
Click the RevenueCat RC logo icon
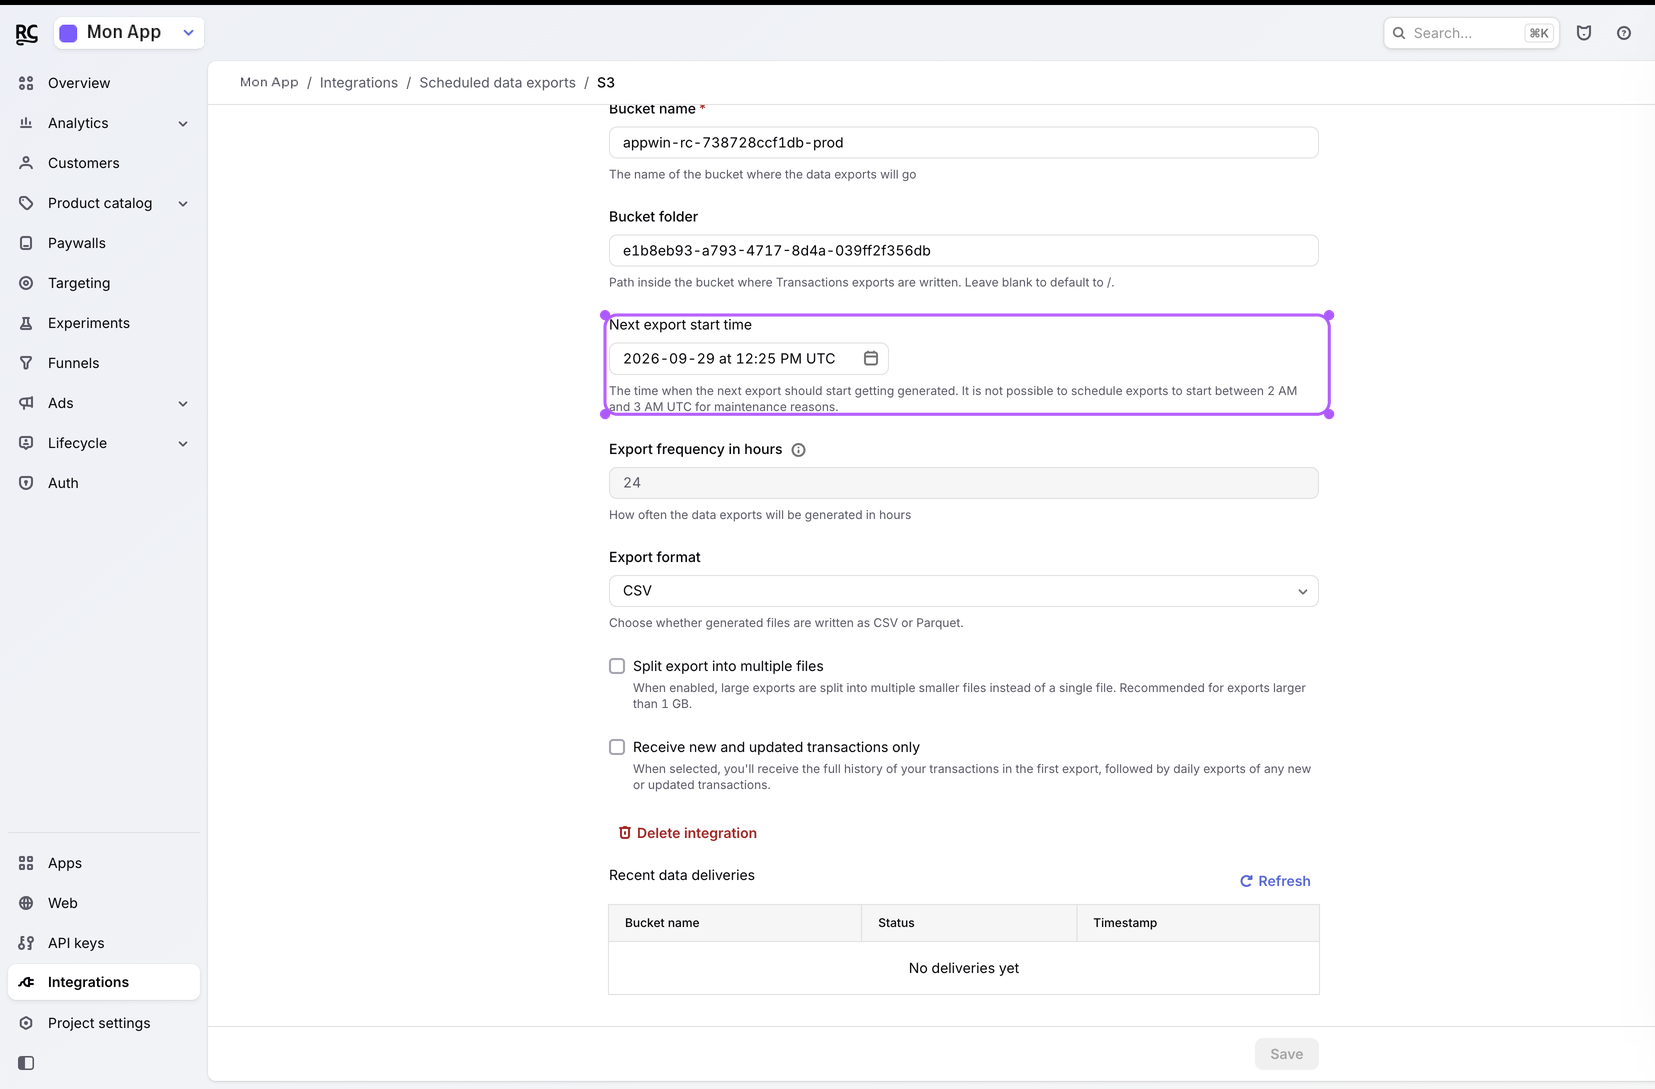(27, 33)
